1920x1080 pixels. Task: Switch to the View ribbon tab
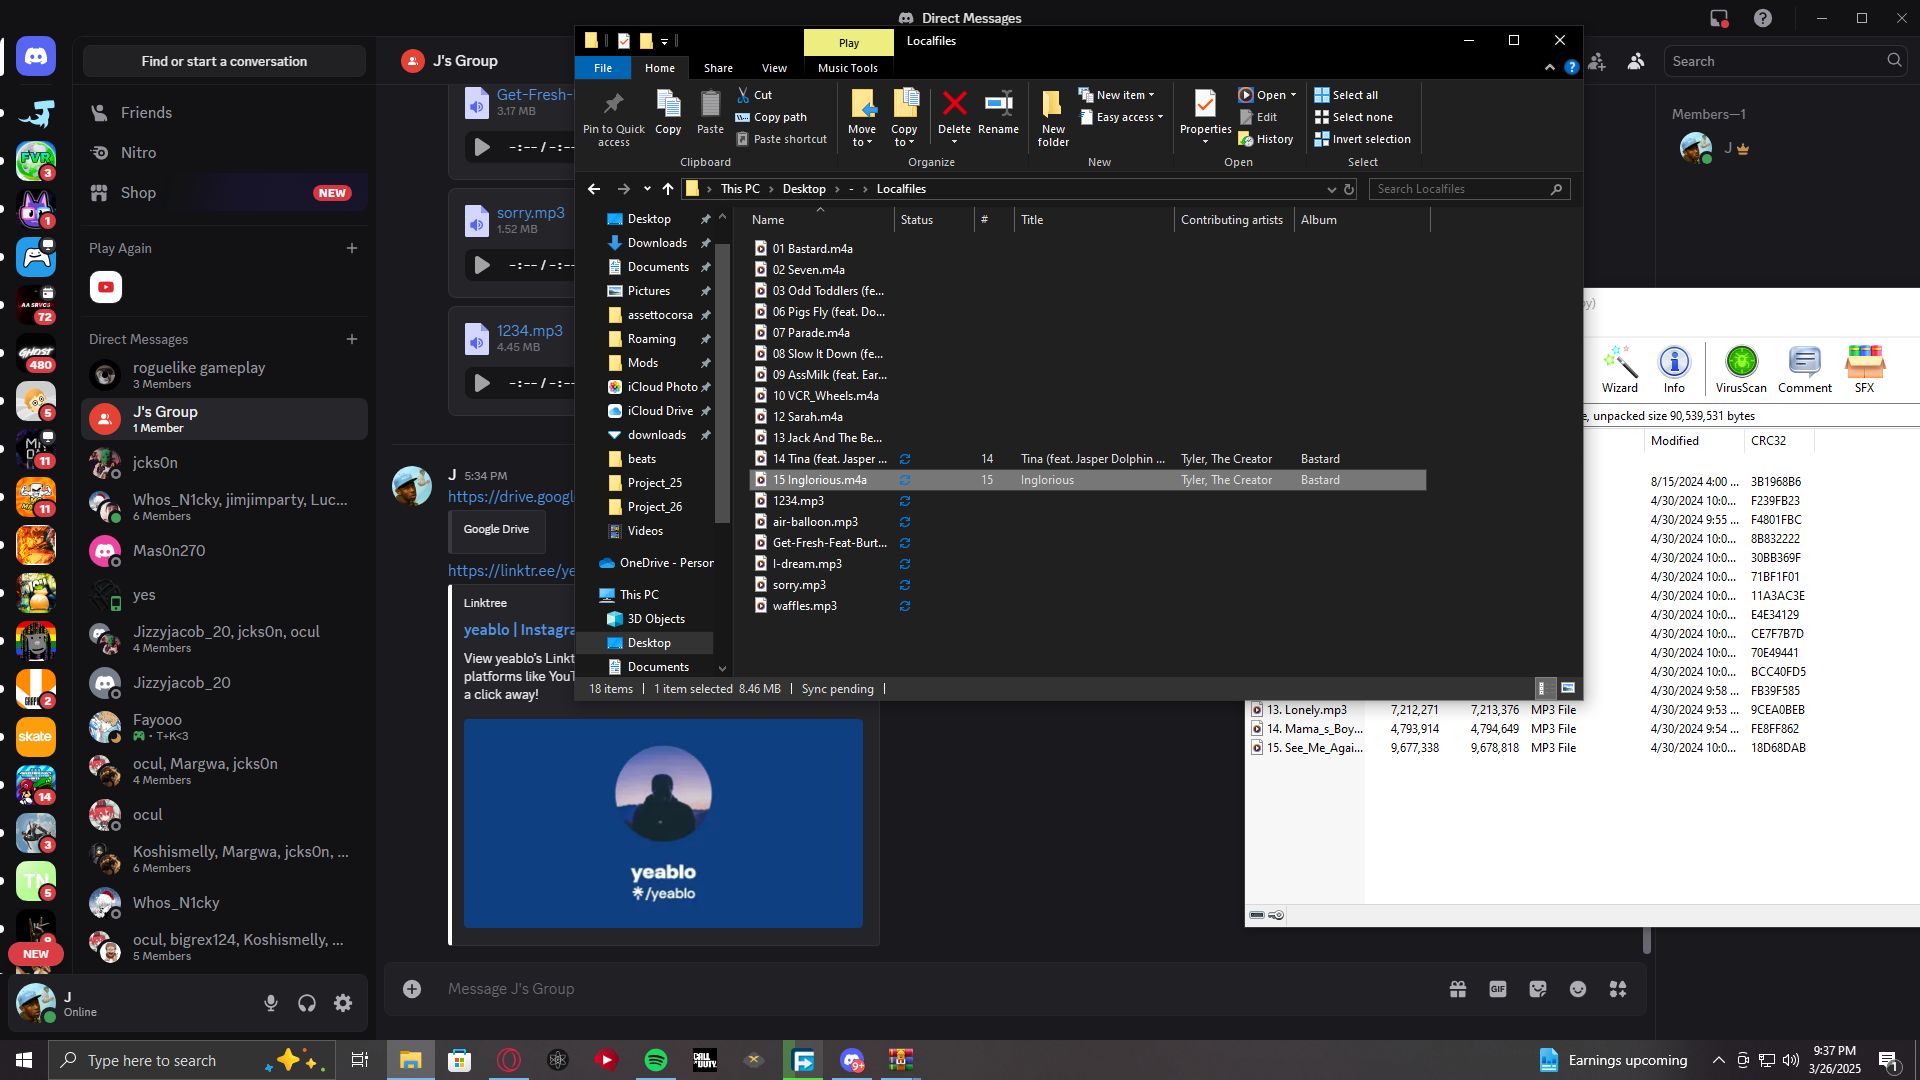pos(774,68)
